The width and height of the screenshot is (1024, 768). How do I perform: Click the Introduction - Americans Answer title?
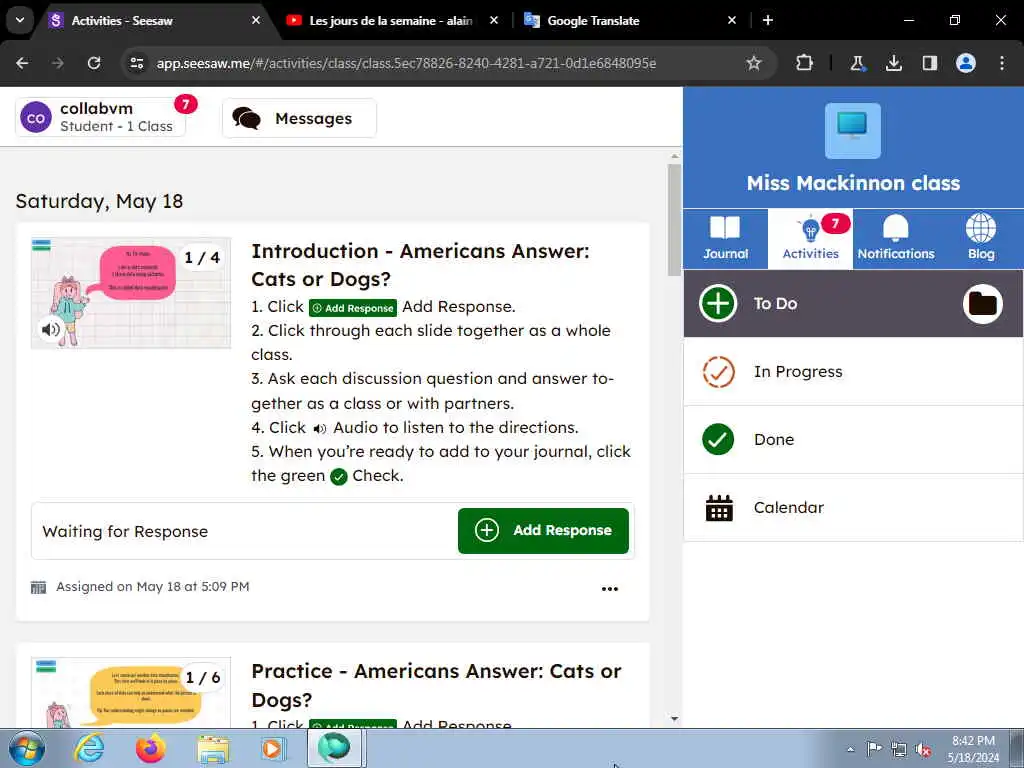[421, 264]
